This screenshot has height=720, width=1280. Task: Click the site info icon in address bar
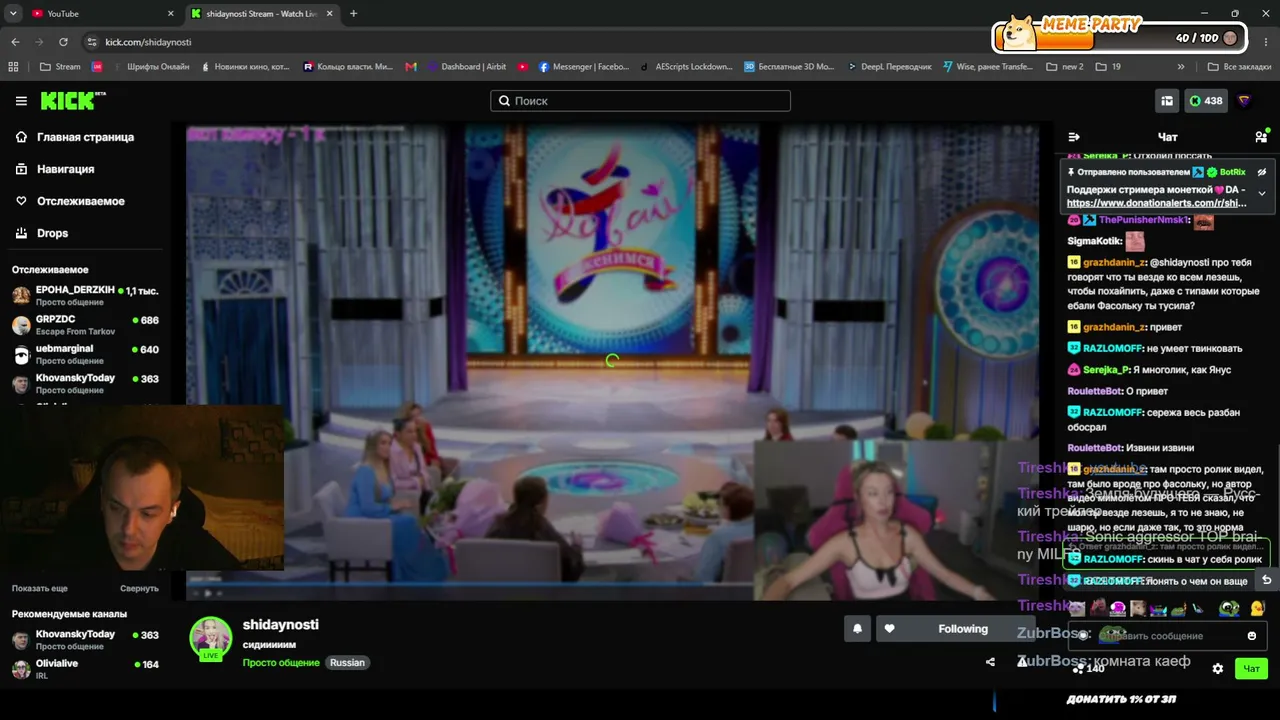(x=92, y=42)
